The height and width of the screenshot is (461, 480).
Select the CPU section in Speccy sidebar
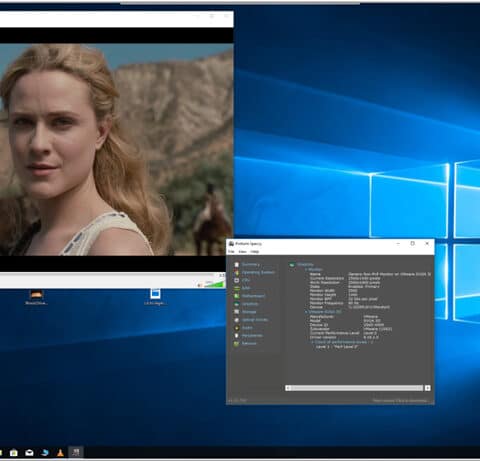[242, 280]
